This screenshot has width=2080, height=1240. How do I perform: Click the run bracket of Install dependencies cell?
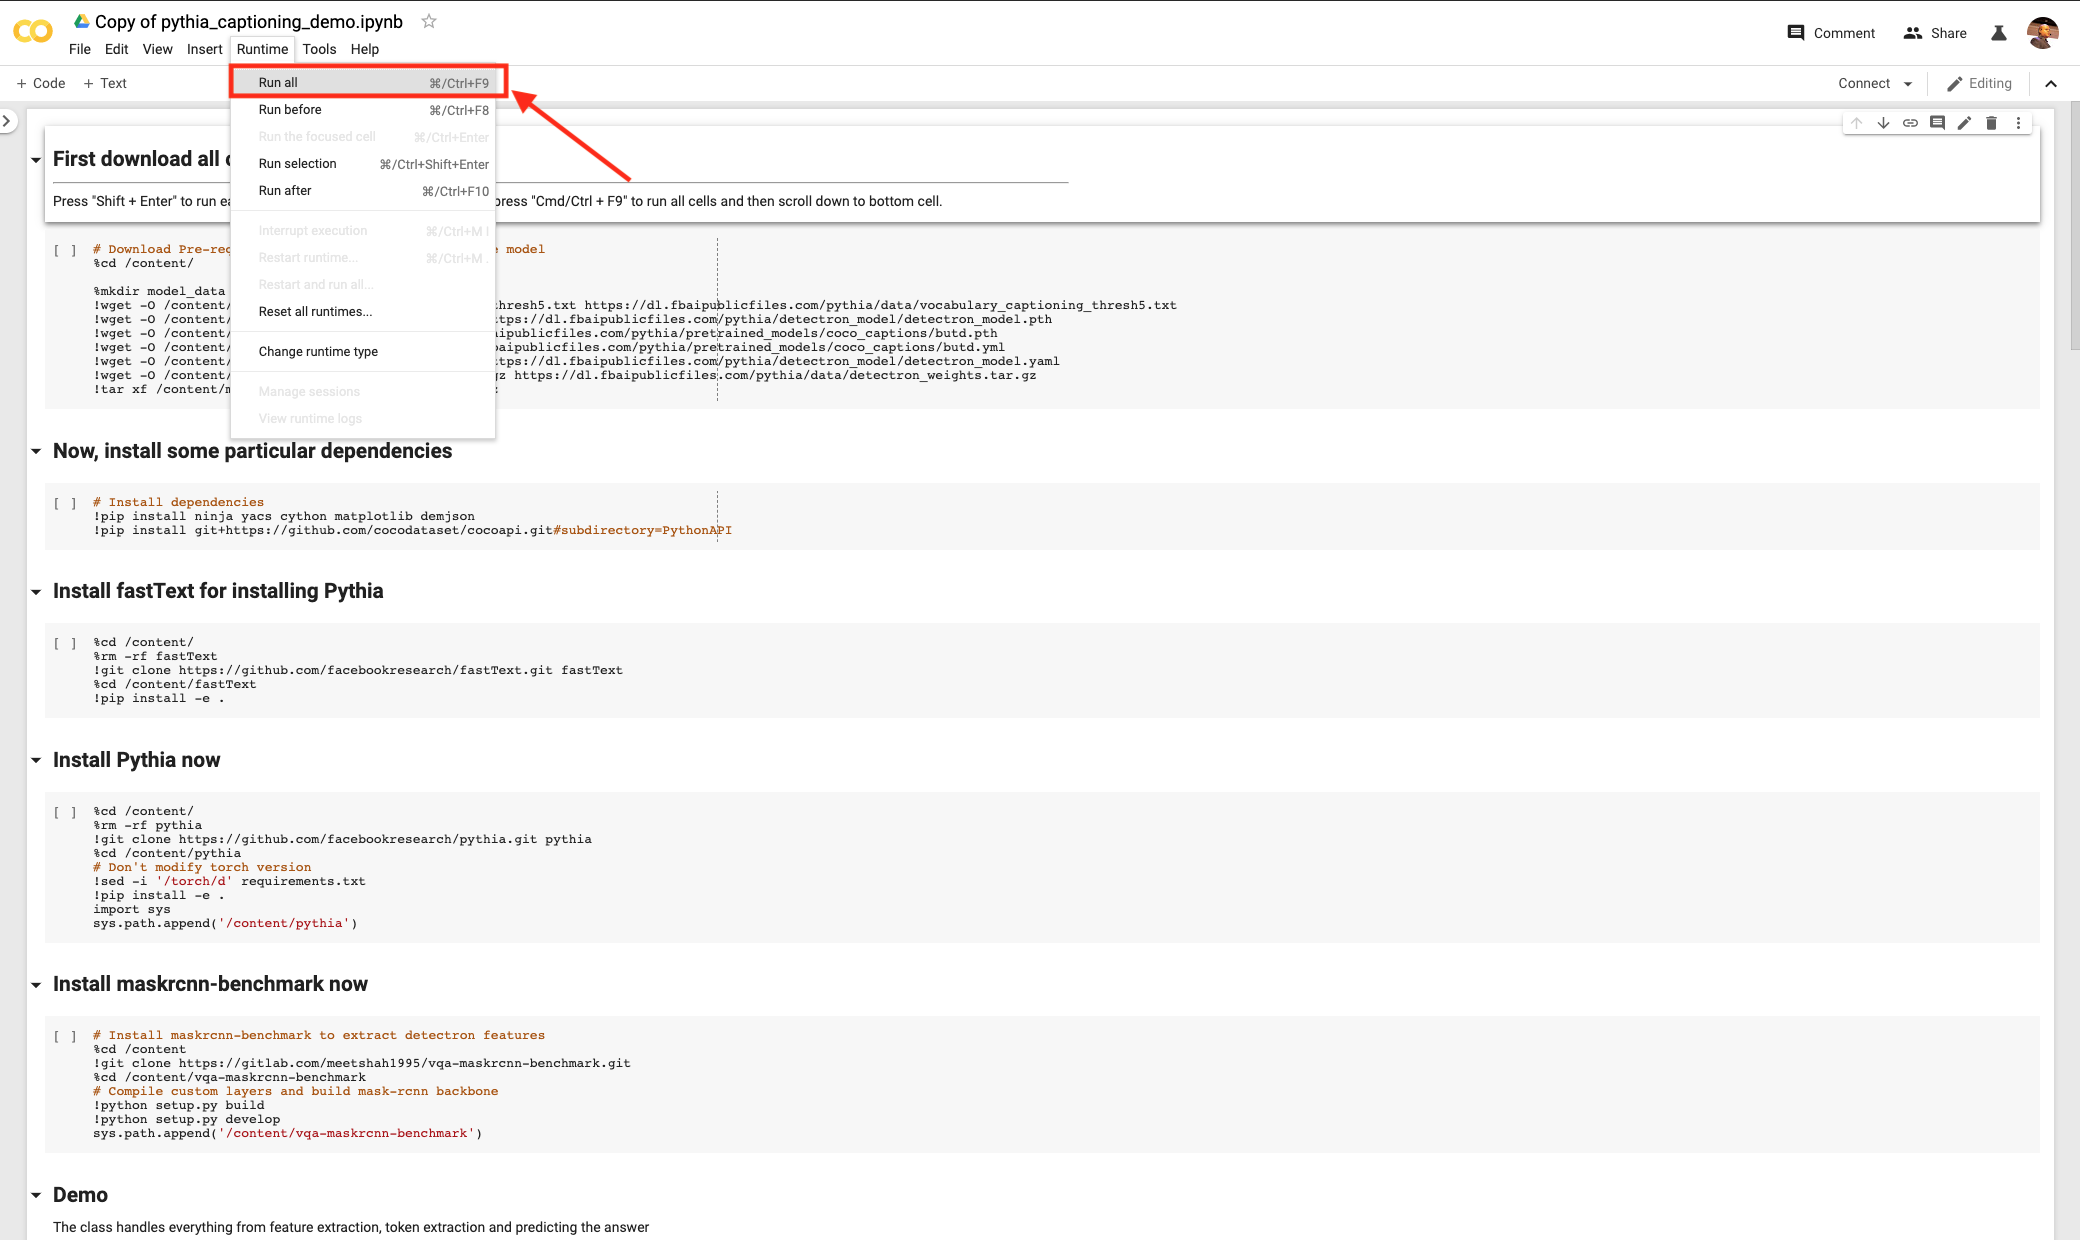pos(65,503)
